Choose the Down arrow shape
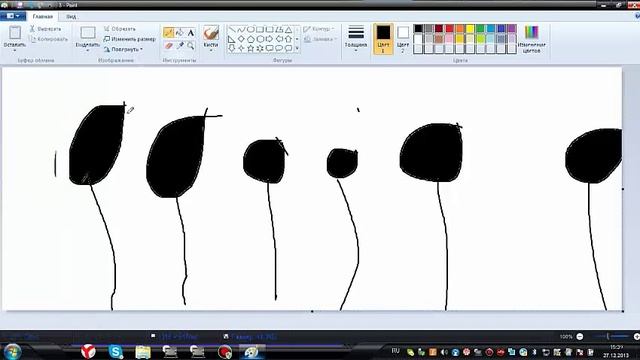This screenshot has width=640, height=360. [x=232, y=48]
